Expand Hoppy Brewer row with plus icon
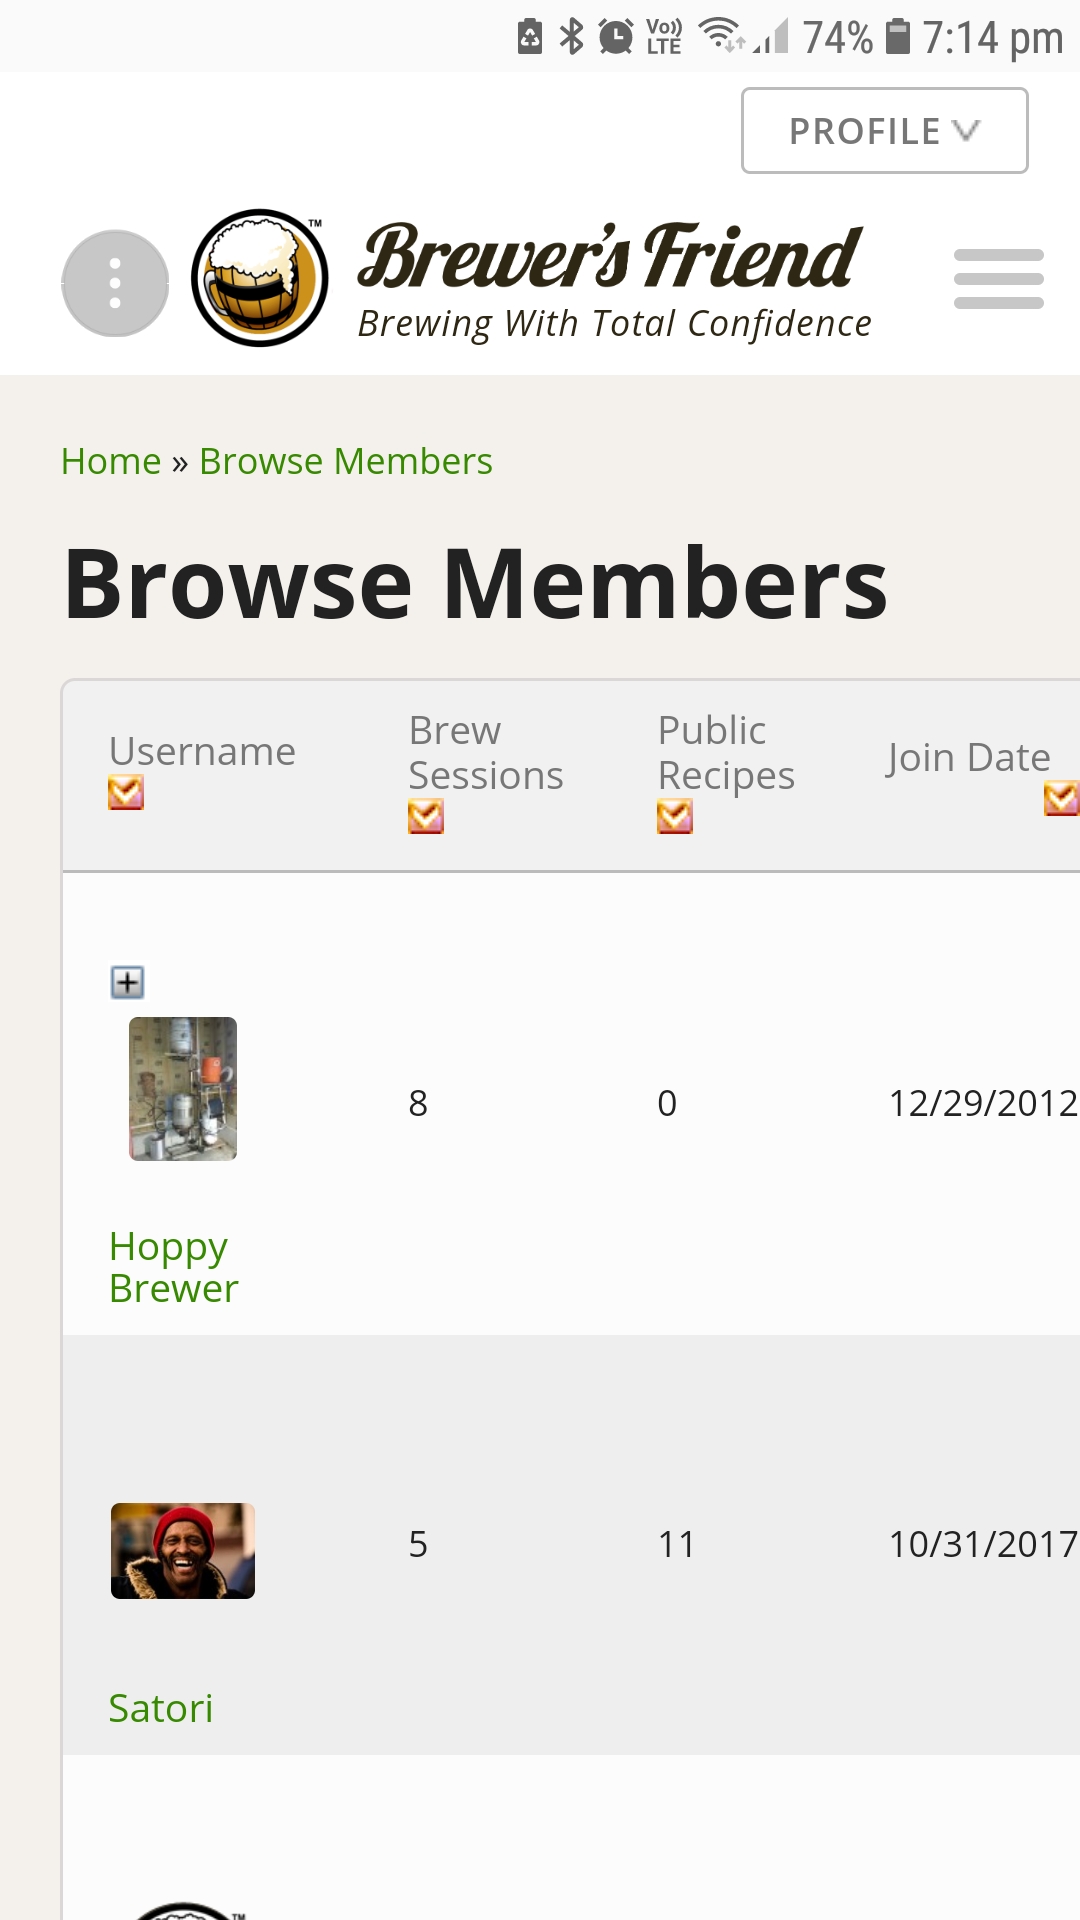 point(127,982)
